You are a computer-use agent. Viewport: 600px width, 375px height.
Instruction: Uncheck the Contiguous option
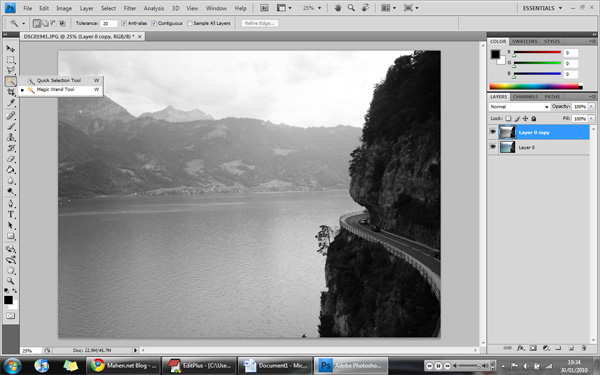154,23
